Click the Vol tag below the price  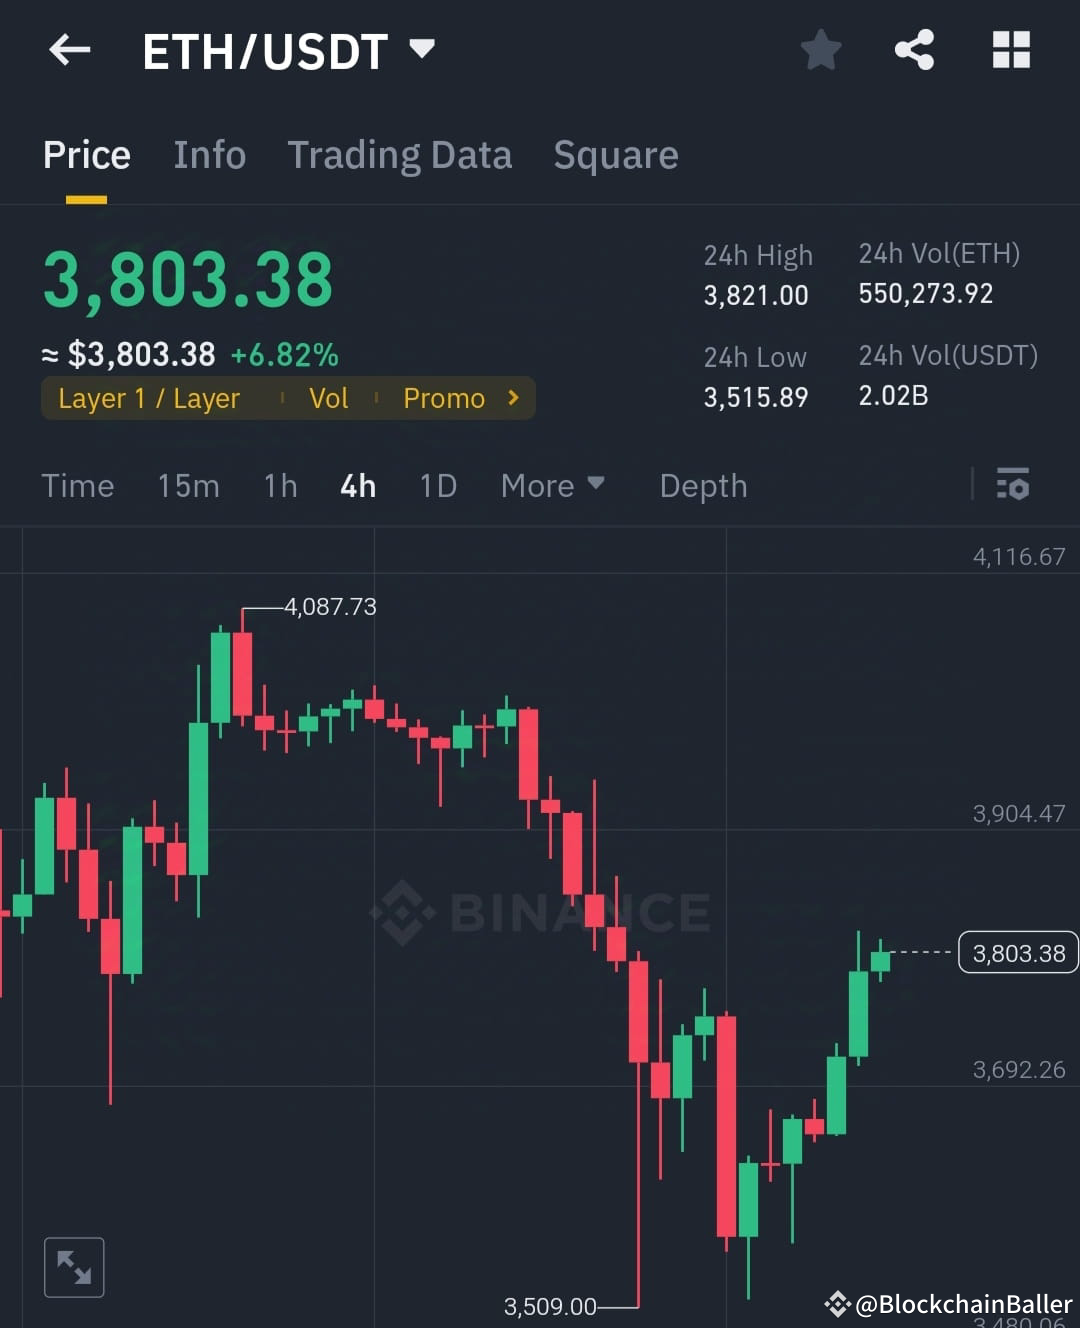point(328,397)
